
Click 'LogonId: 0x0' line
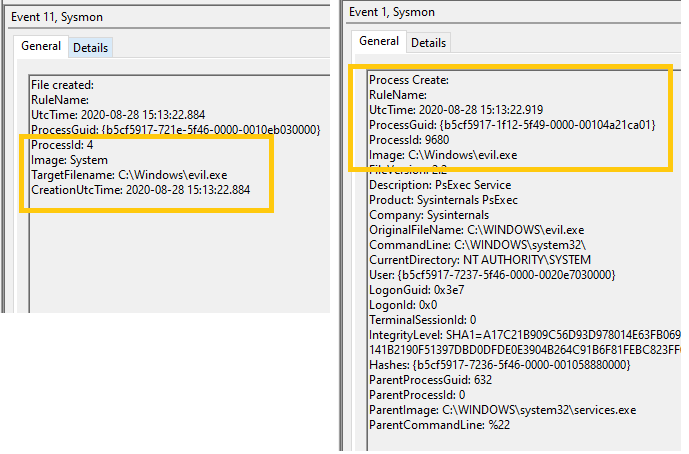pos(403,305)
